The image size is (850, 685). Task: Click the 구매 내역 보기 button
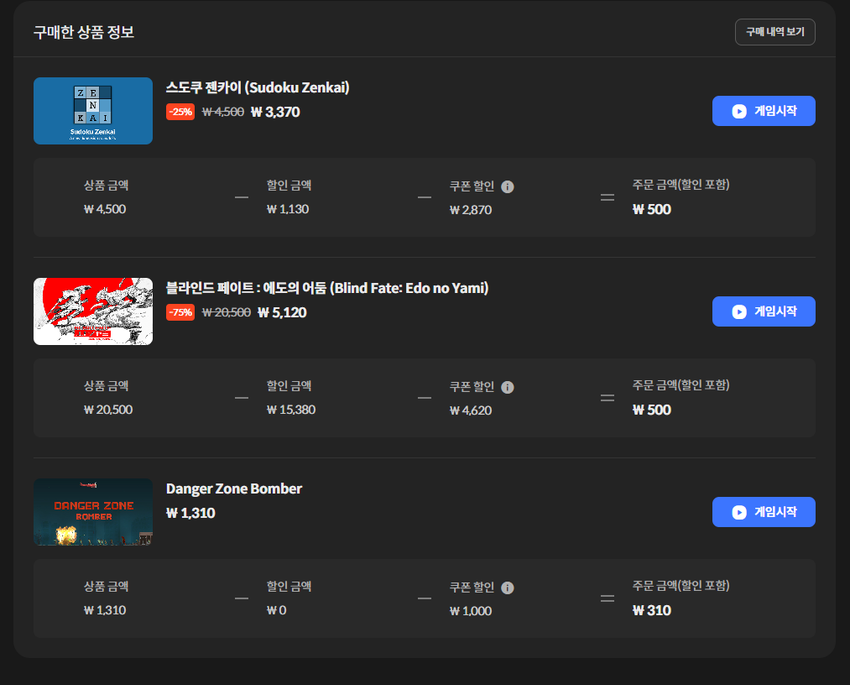click(775, 32)
